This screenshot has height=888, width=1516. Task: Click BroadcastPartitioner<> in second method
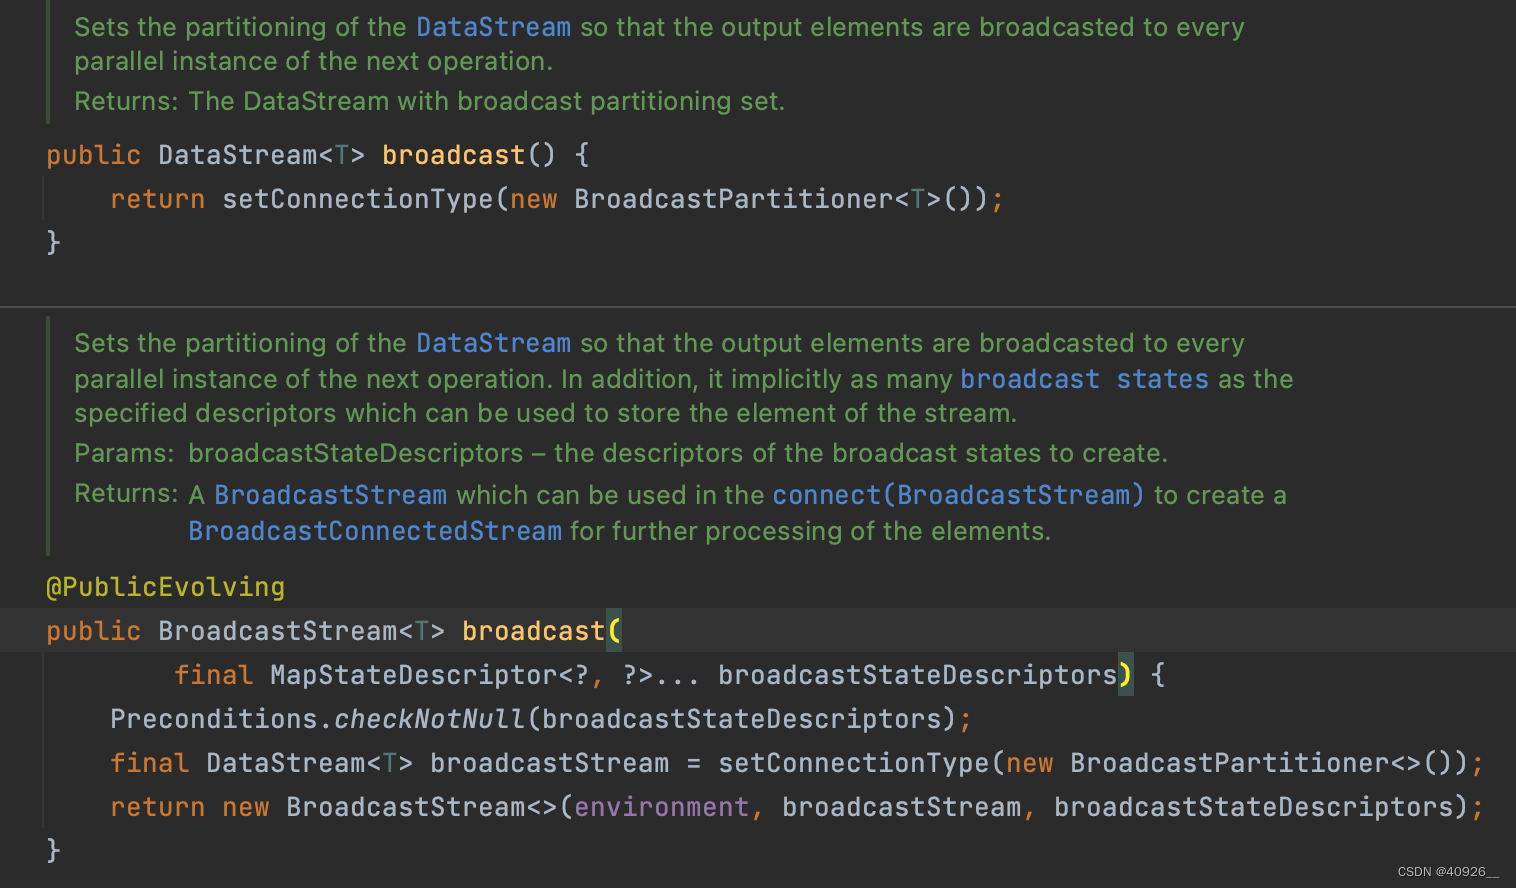pyautogui.click(x=1245, y=763)
